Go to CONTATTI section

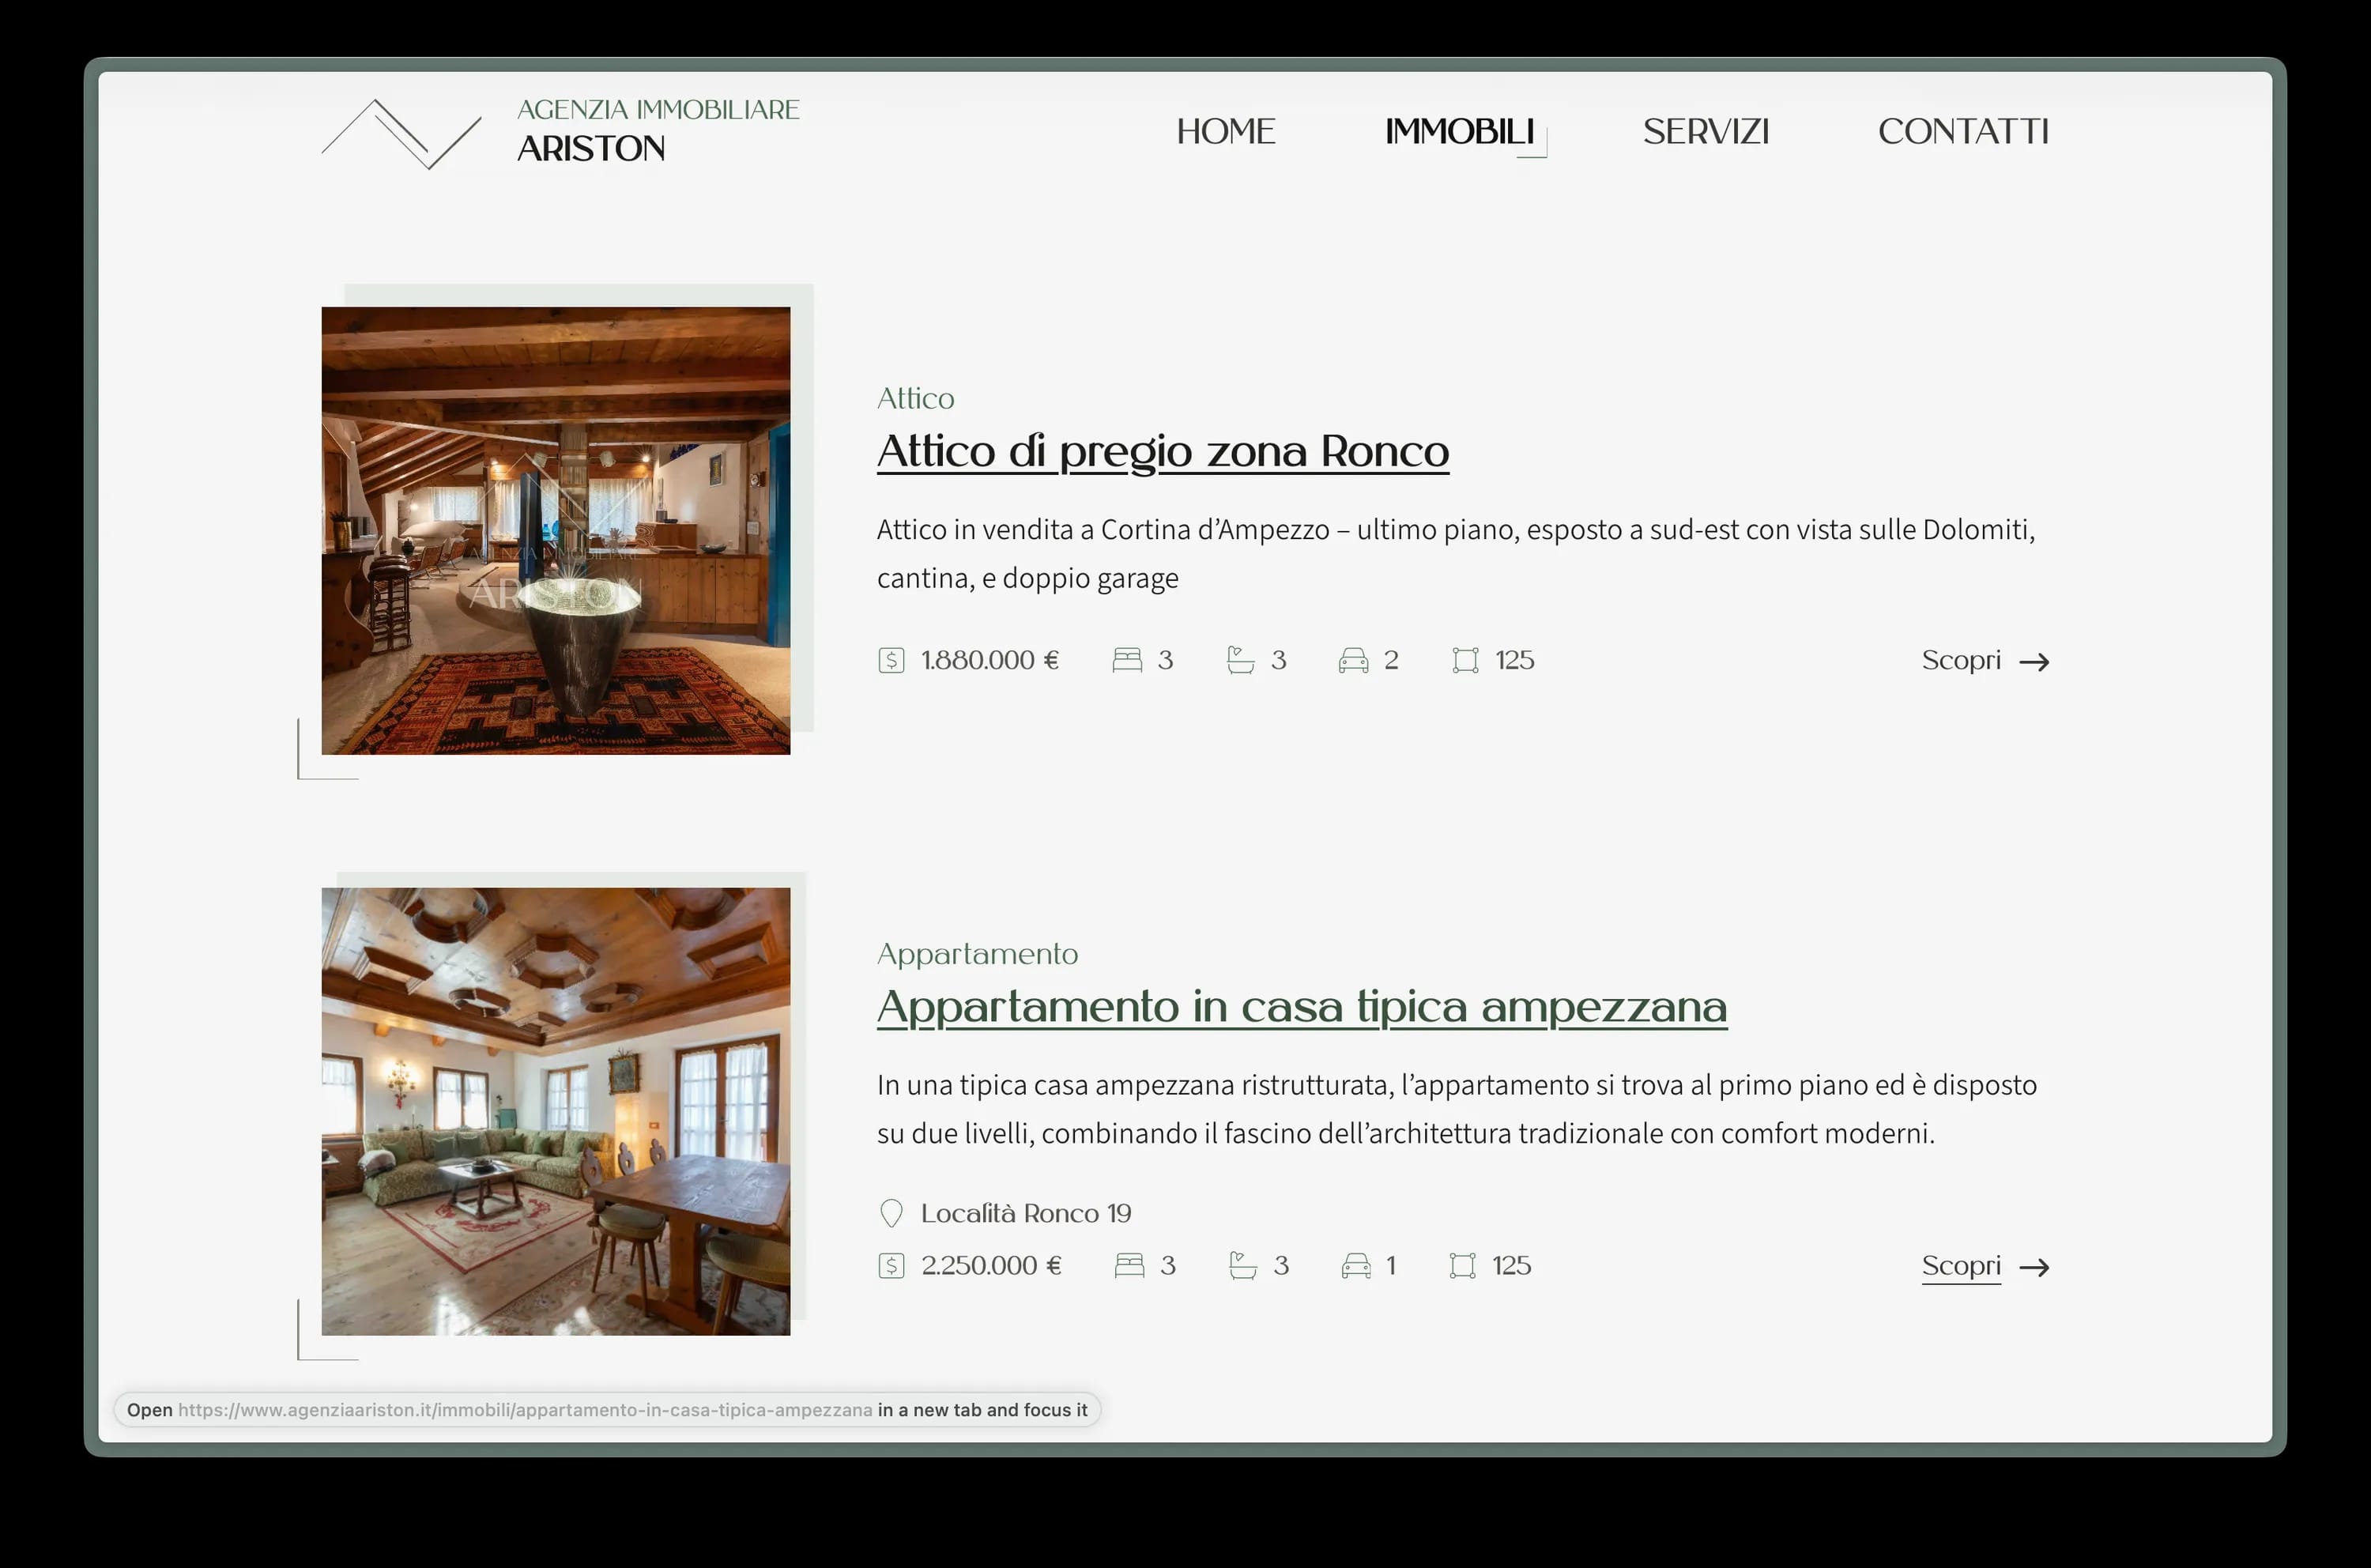[x=1964, y=131]
